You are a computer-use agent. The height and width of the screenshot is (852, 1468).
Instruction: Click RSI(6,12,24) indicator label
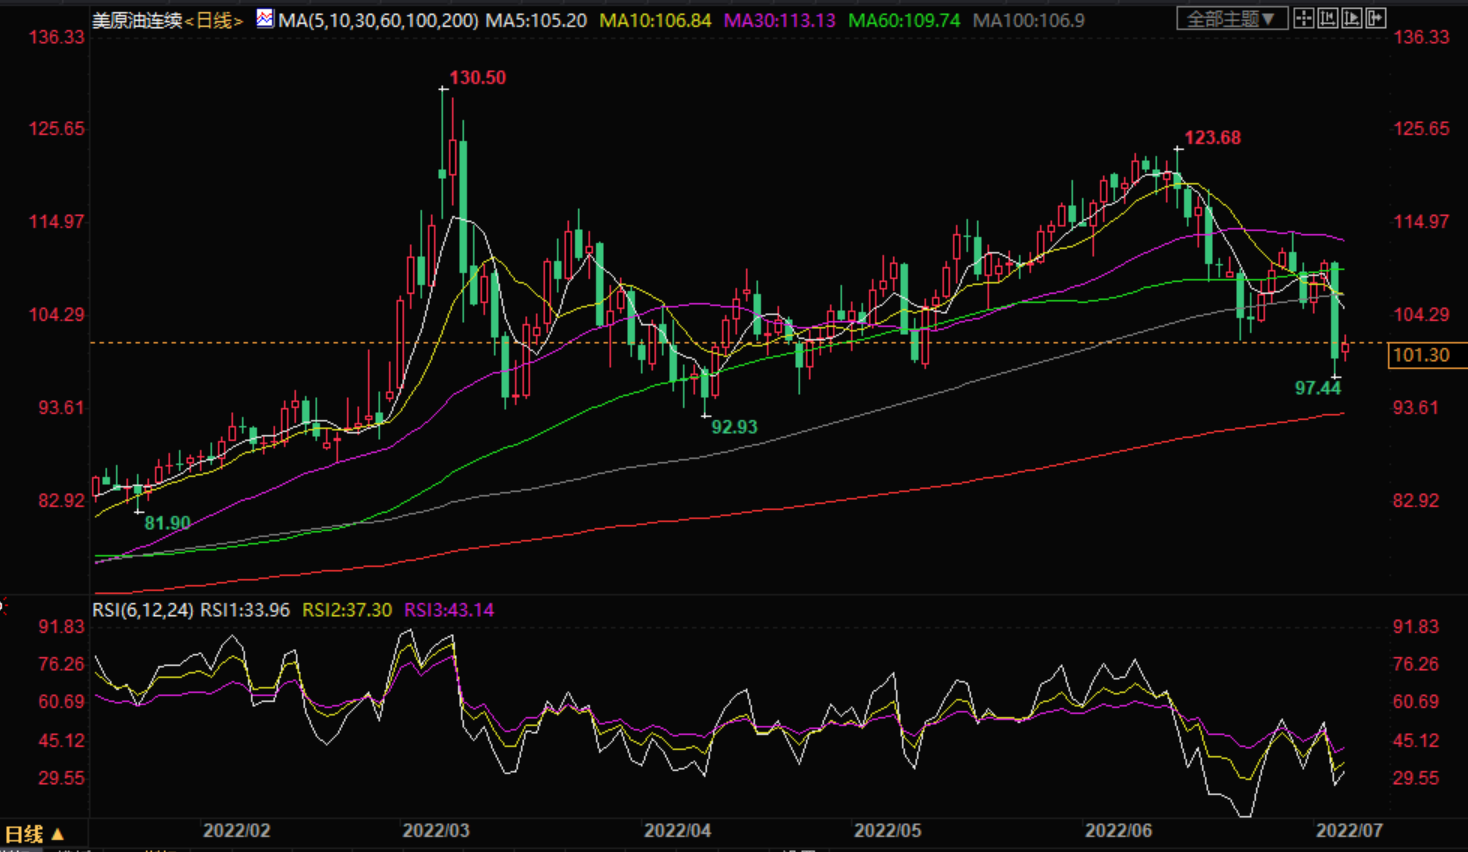[143, 610]
